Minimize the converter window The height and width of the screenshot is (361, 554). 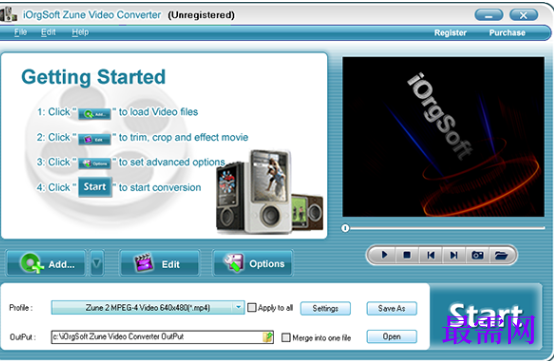point(489,15)
